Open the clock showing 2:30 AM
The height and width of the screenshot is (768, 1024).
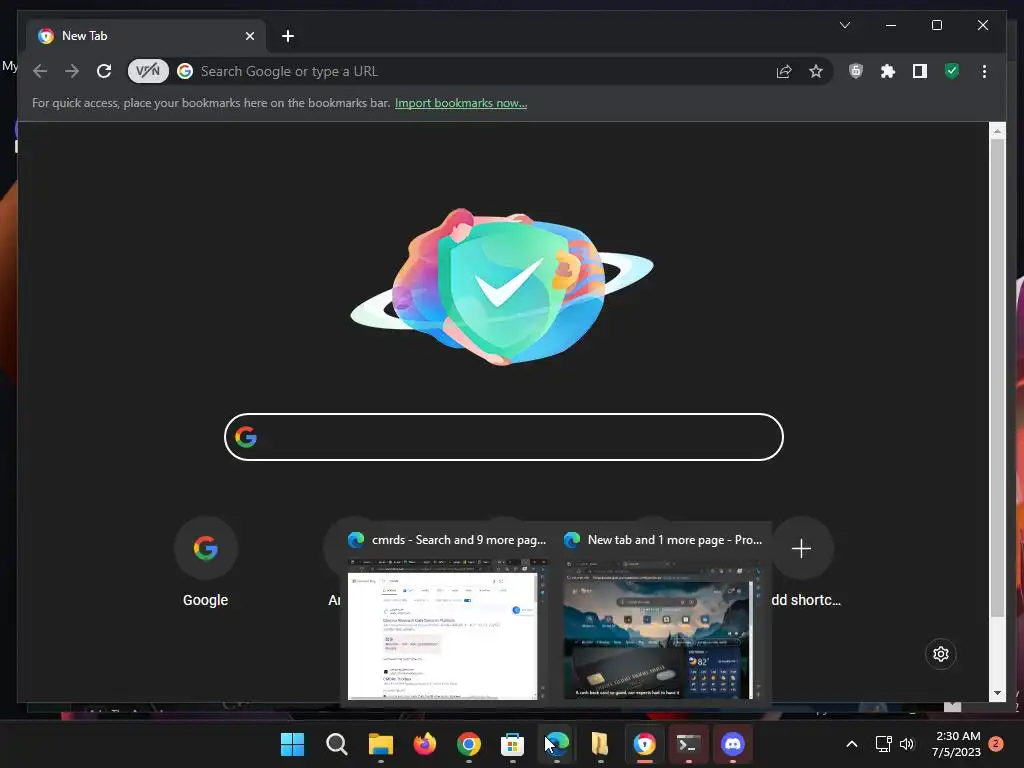point(957,744)
